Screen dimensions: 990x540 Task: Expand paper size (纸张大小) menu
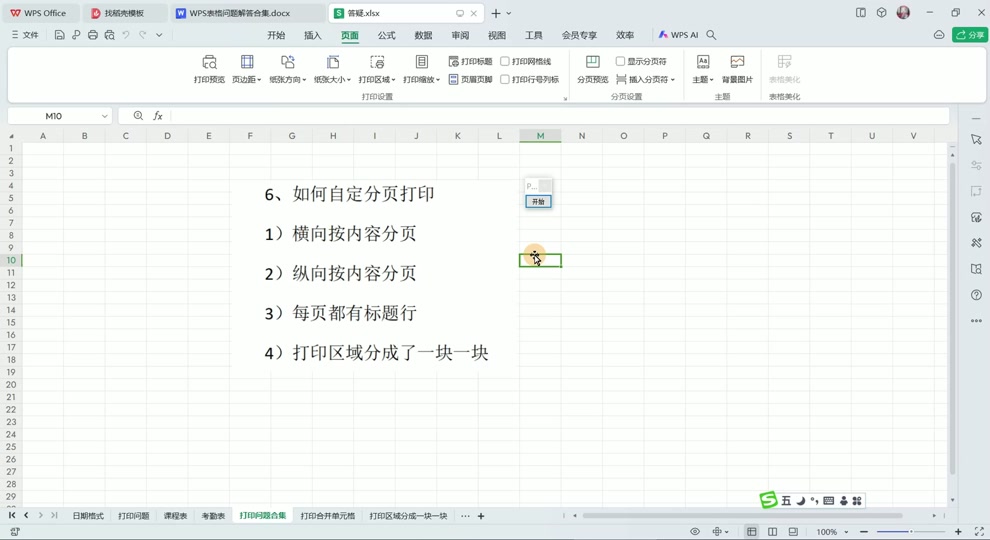point(332,69)
